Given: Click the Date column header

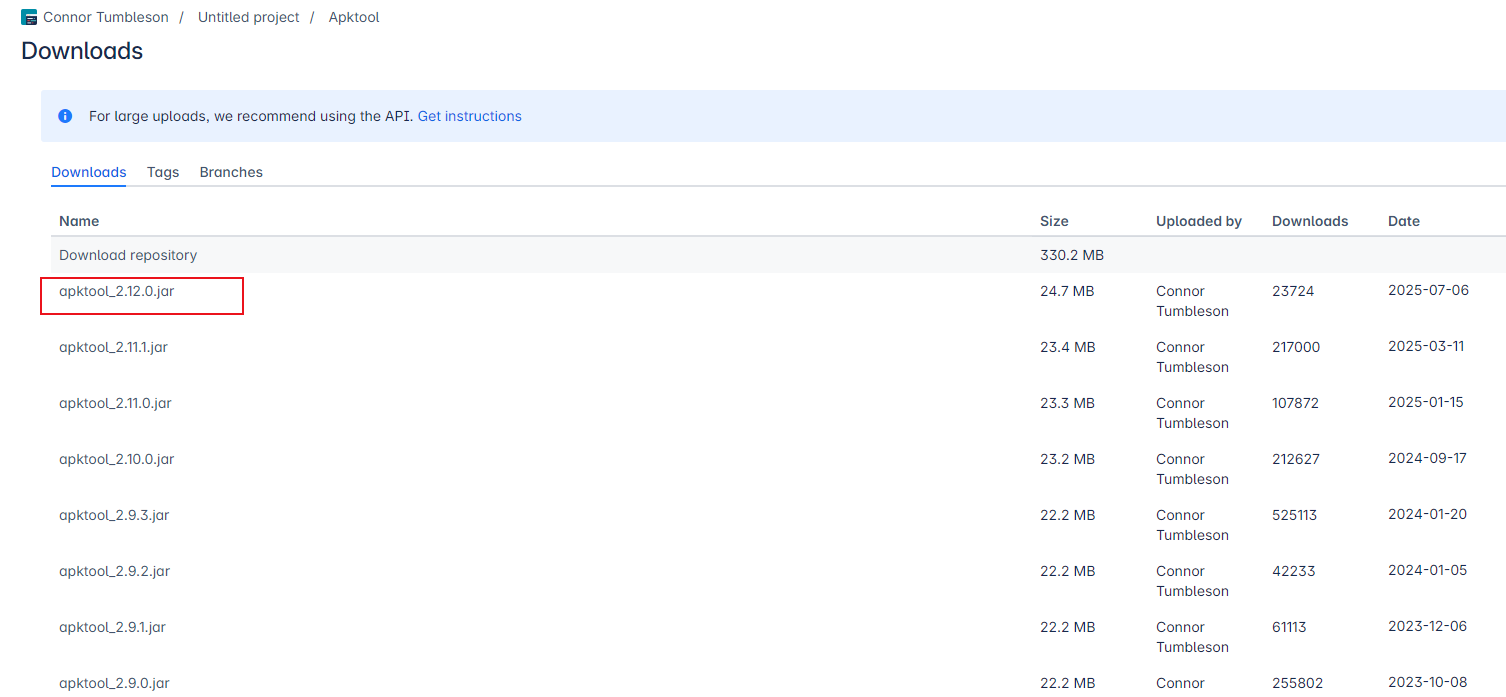Looking at the screenshot, I should [1404, 221].
